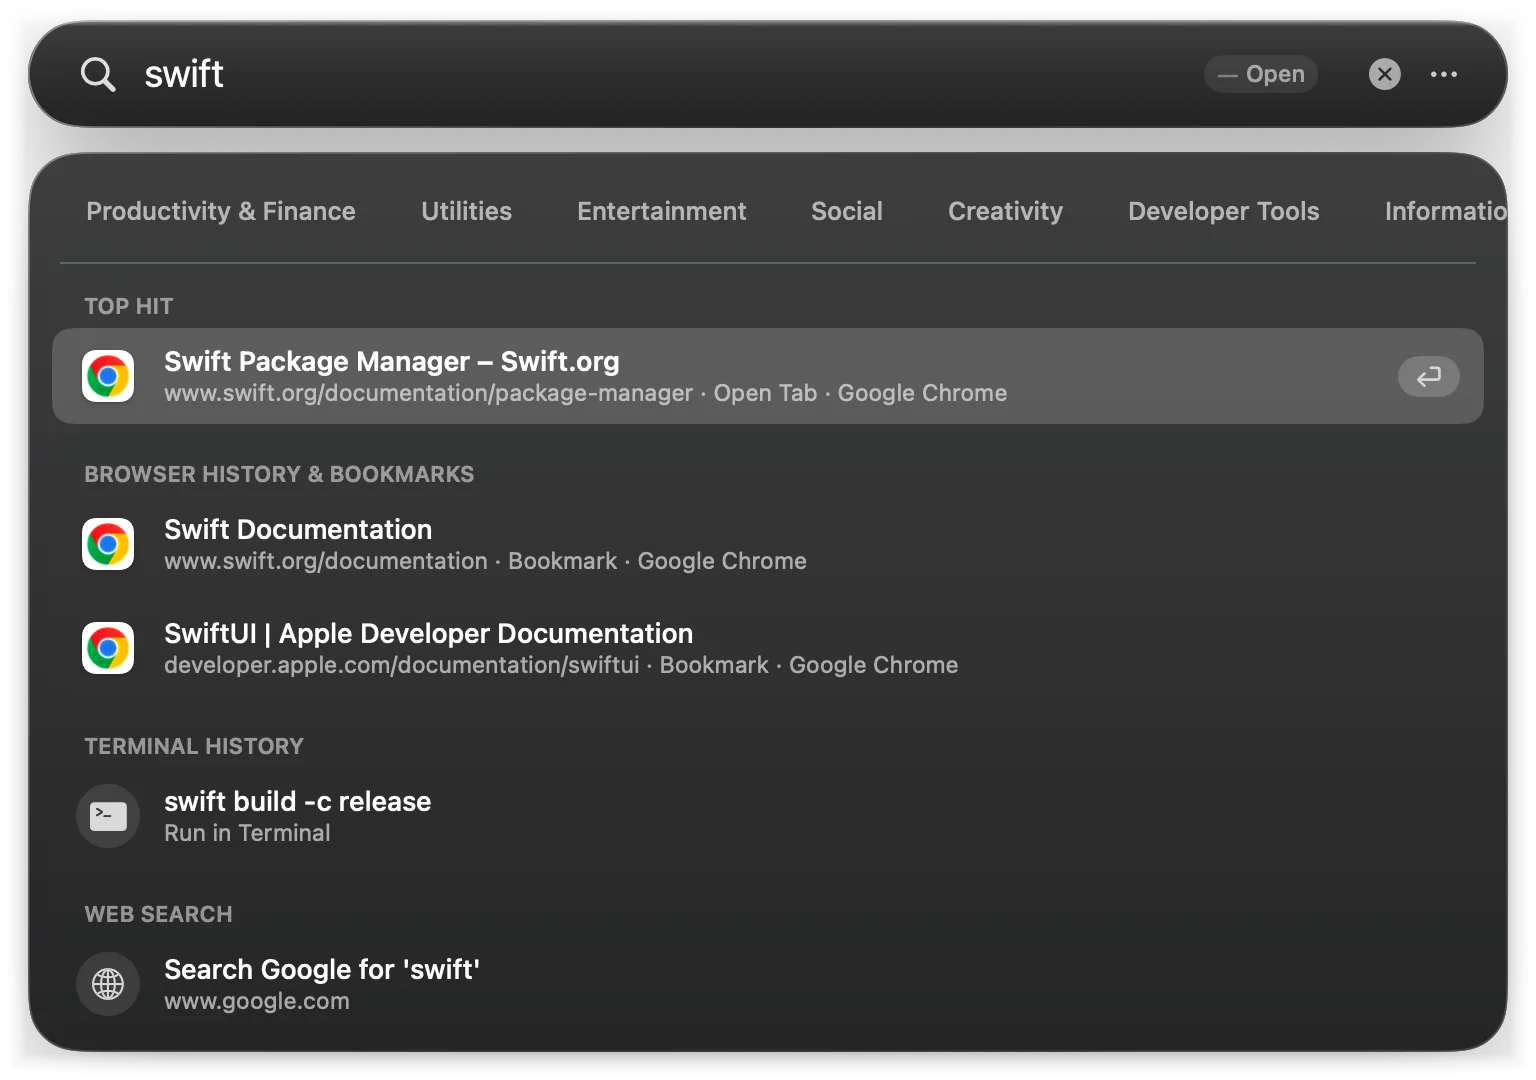
Task: Switch to the Creativity category tab
Action: (1005, 211)
